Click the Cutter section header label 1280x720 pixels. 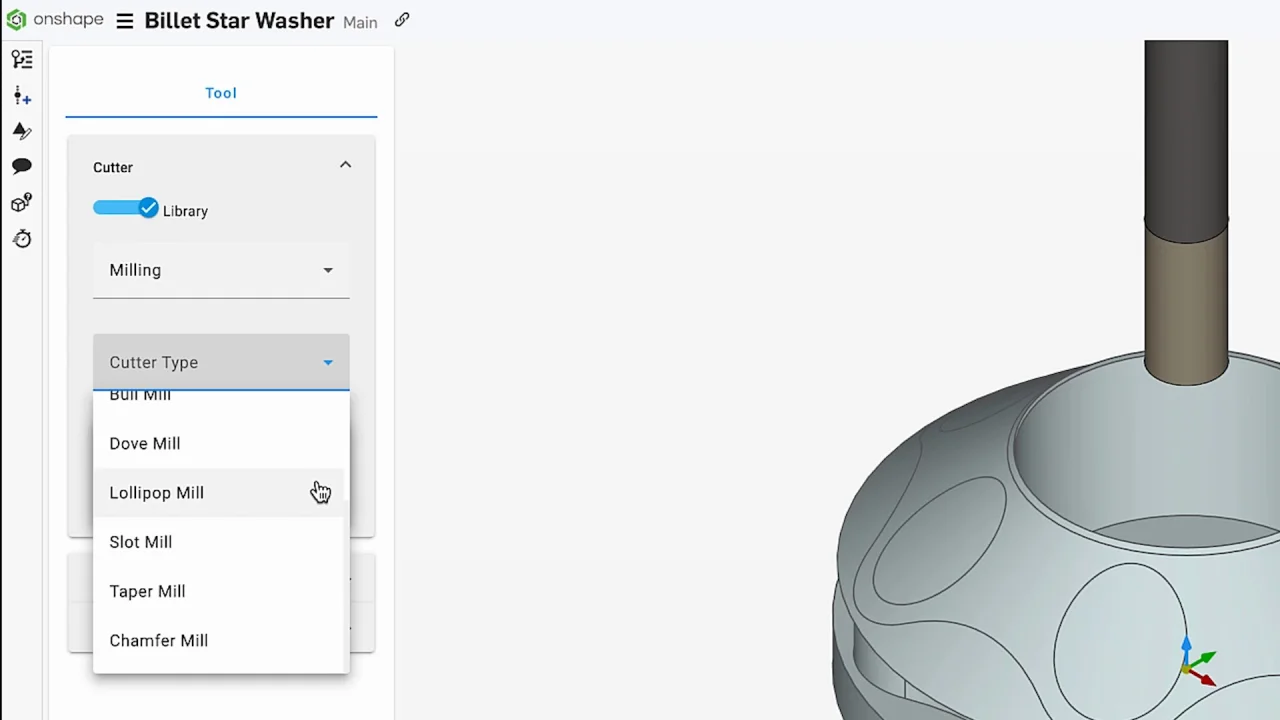113,167
